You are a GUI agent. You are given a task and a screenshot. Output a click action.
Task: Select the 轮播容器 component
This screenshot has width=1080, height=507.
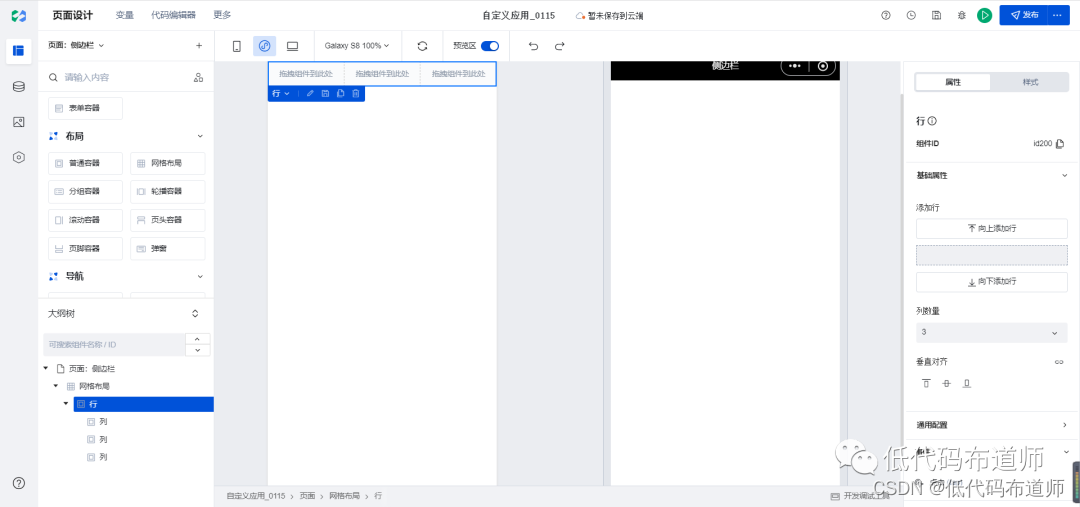pos(167,192)
